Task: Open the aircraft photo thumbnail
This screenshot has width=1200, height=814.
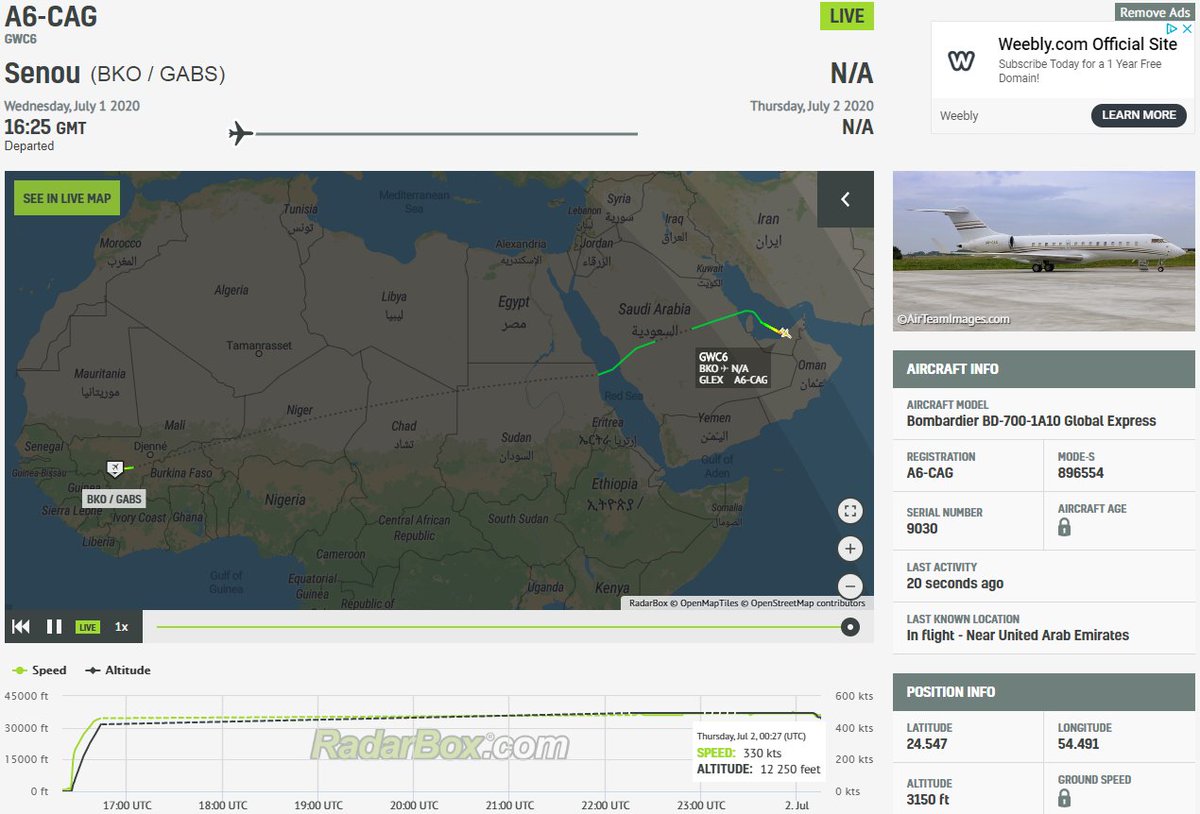Action: point(1043,251)
